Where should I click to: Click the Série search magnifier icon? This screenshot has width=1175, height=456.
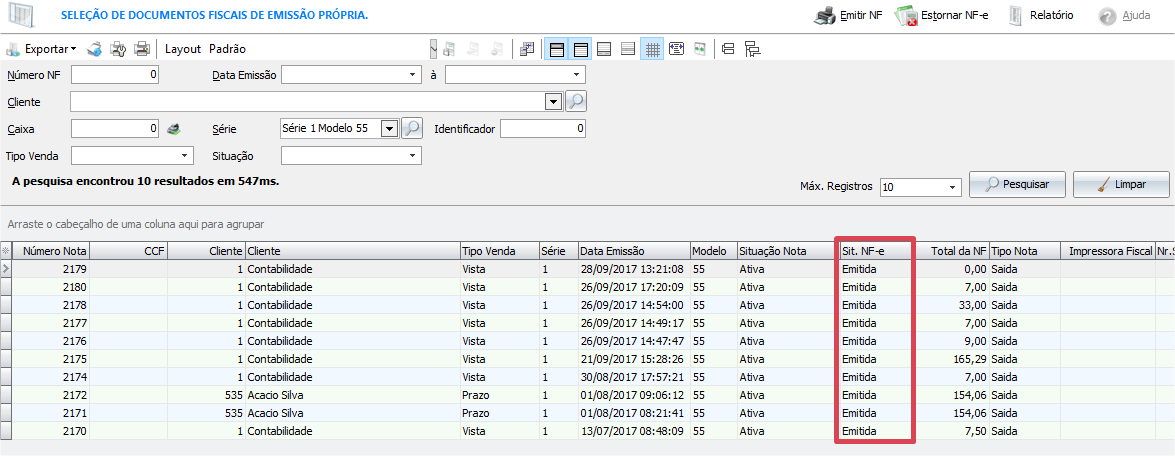(x=411, y=129)
